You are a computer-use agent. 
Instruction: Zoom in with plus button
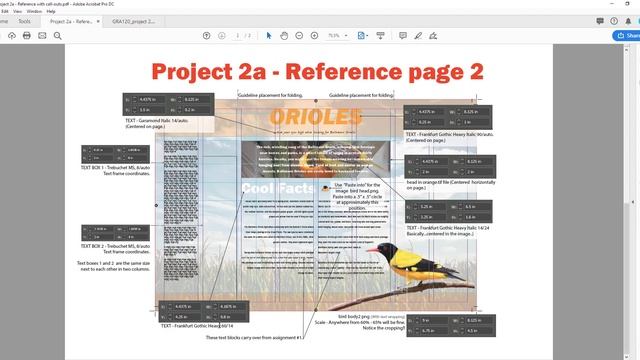(314, 36)
